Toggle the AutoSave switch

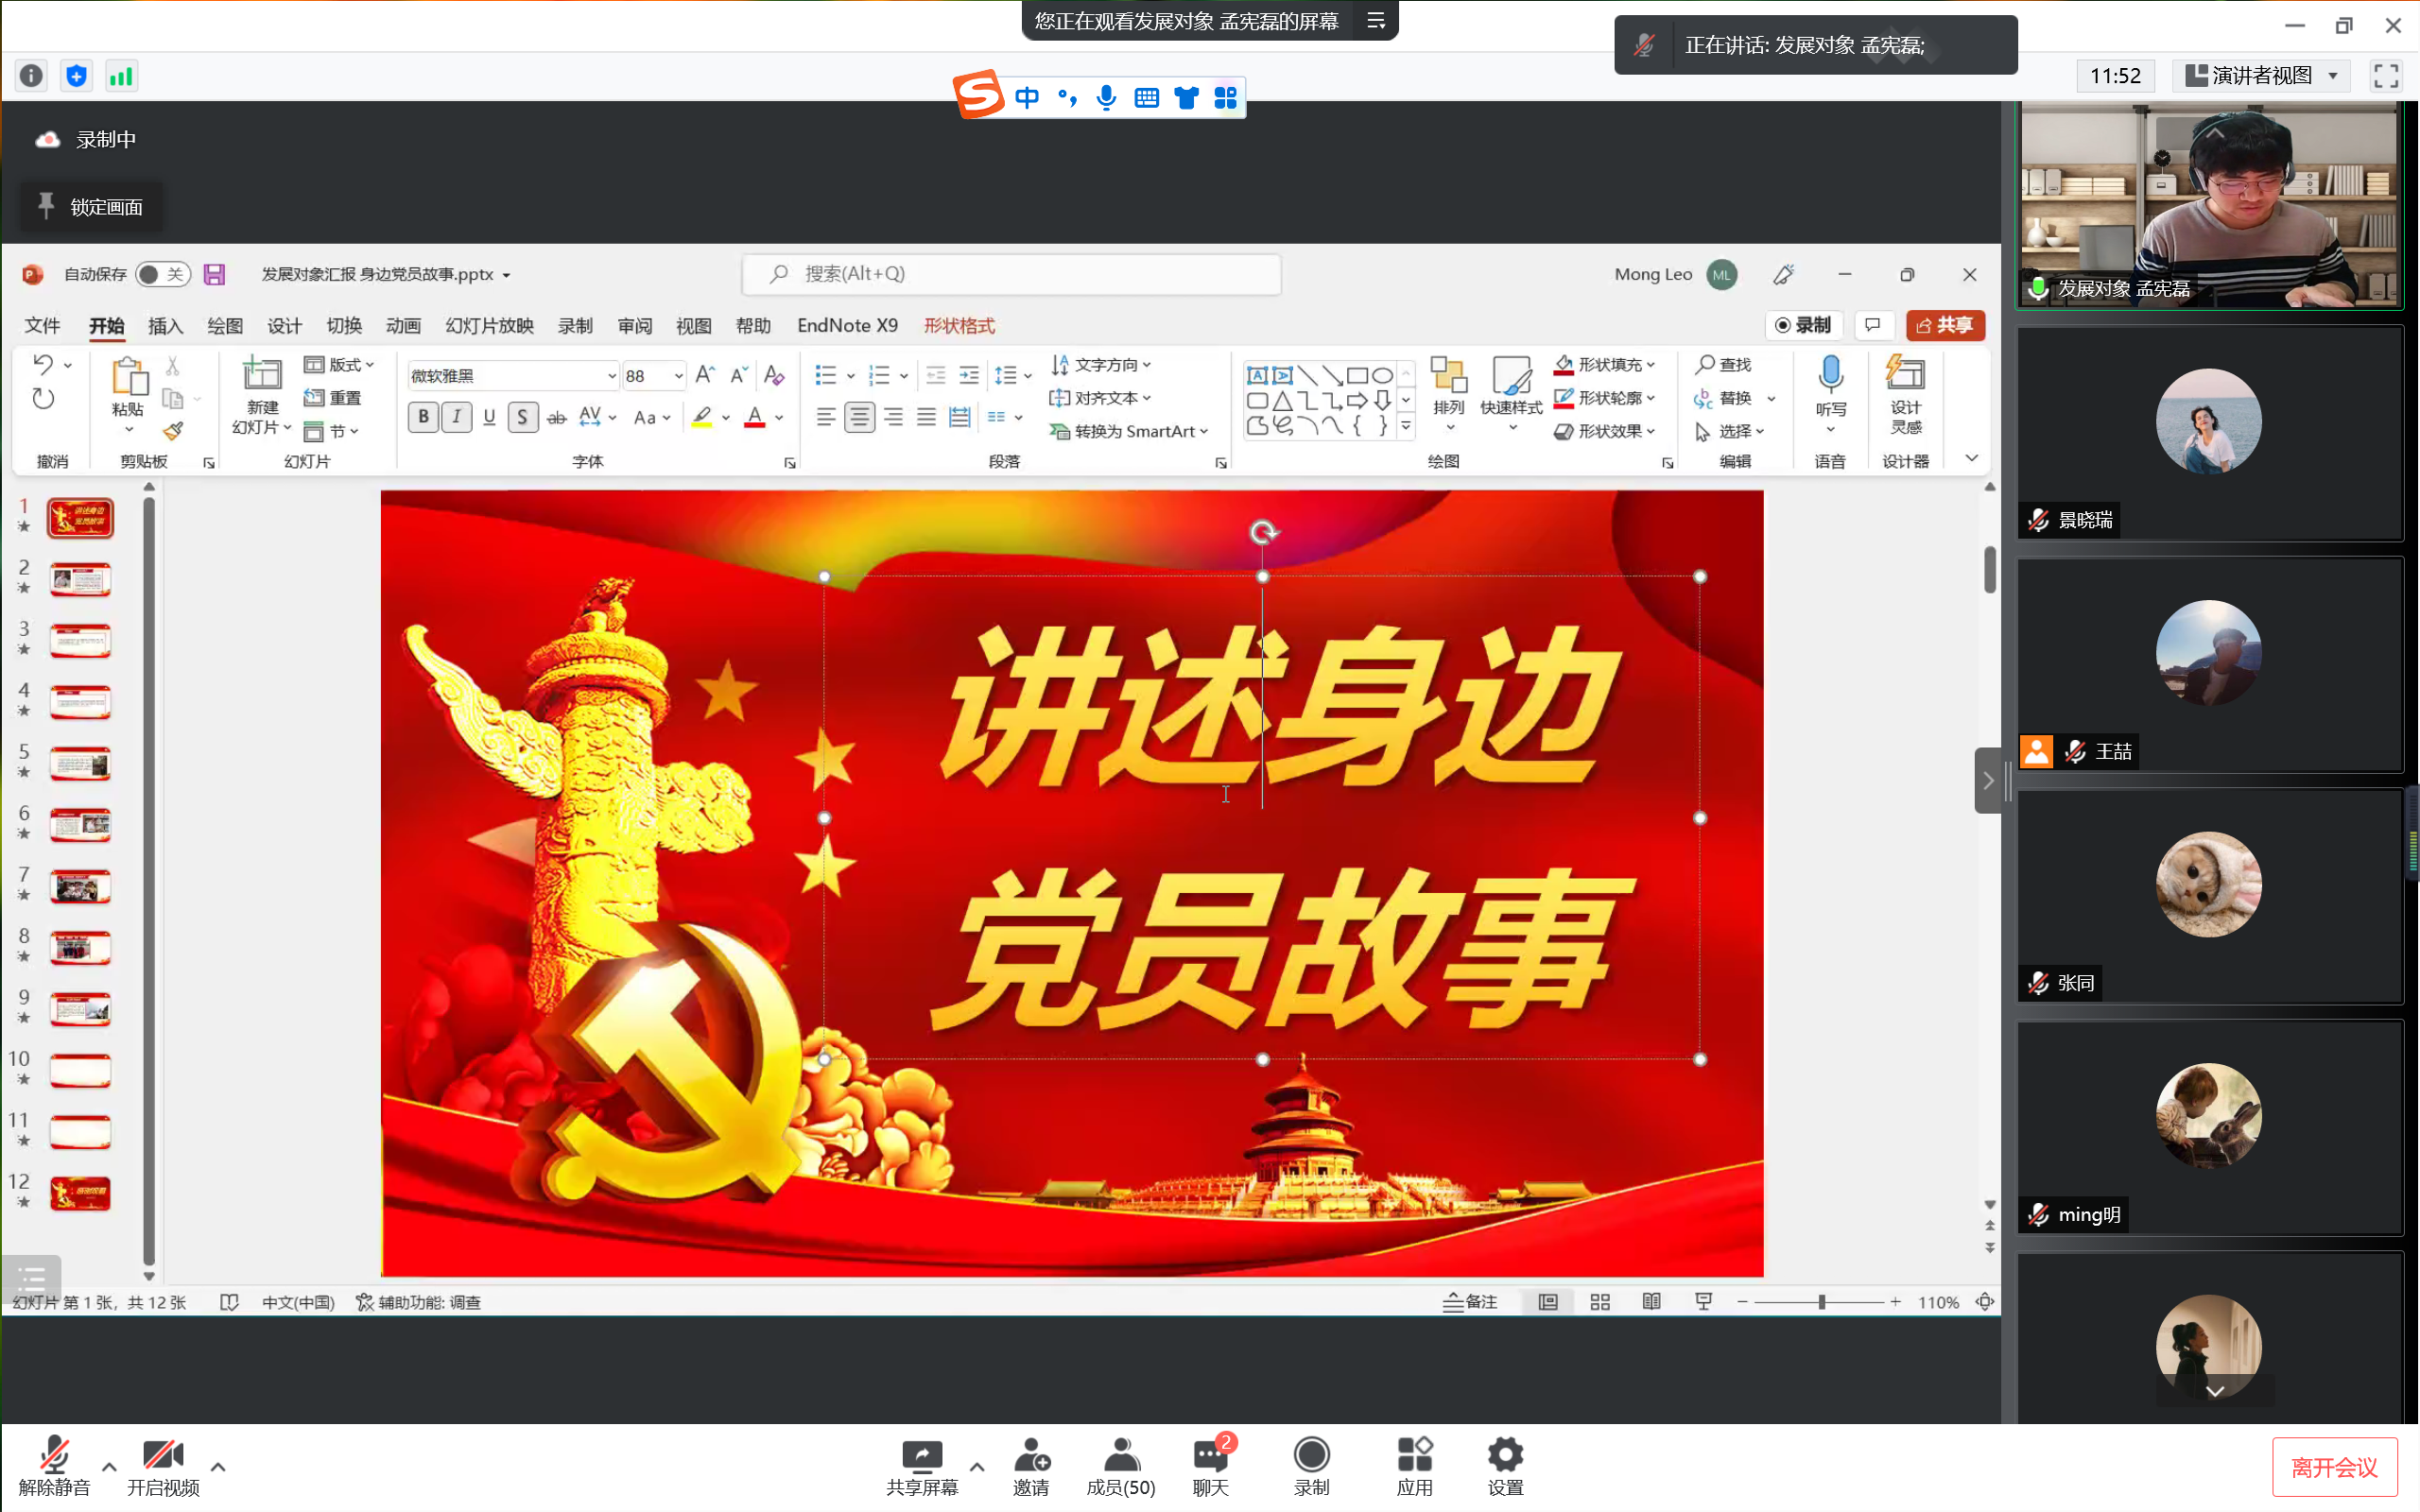[162, 274]
